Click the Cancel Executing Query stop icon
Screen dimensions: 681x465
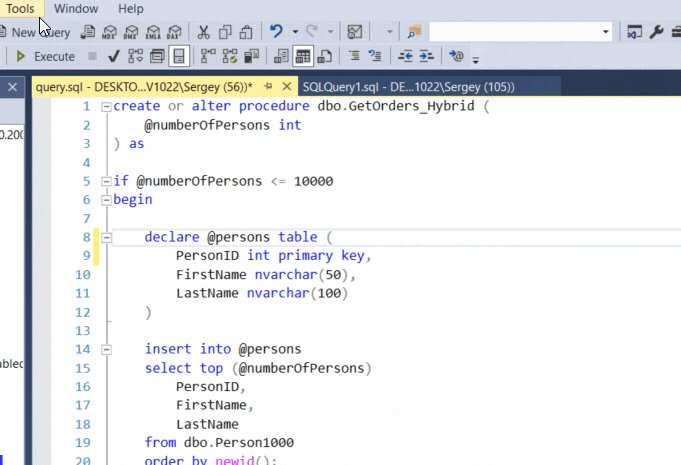coord(93,56)
